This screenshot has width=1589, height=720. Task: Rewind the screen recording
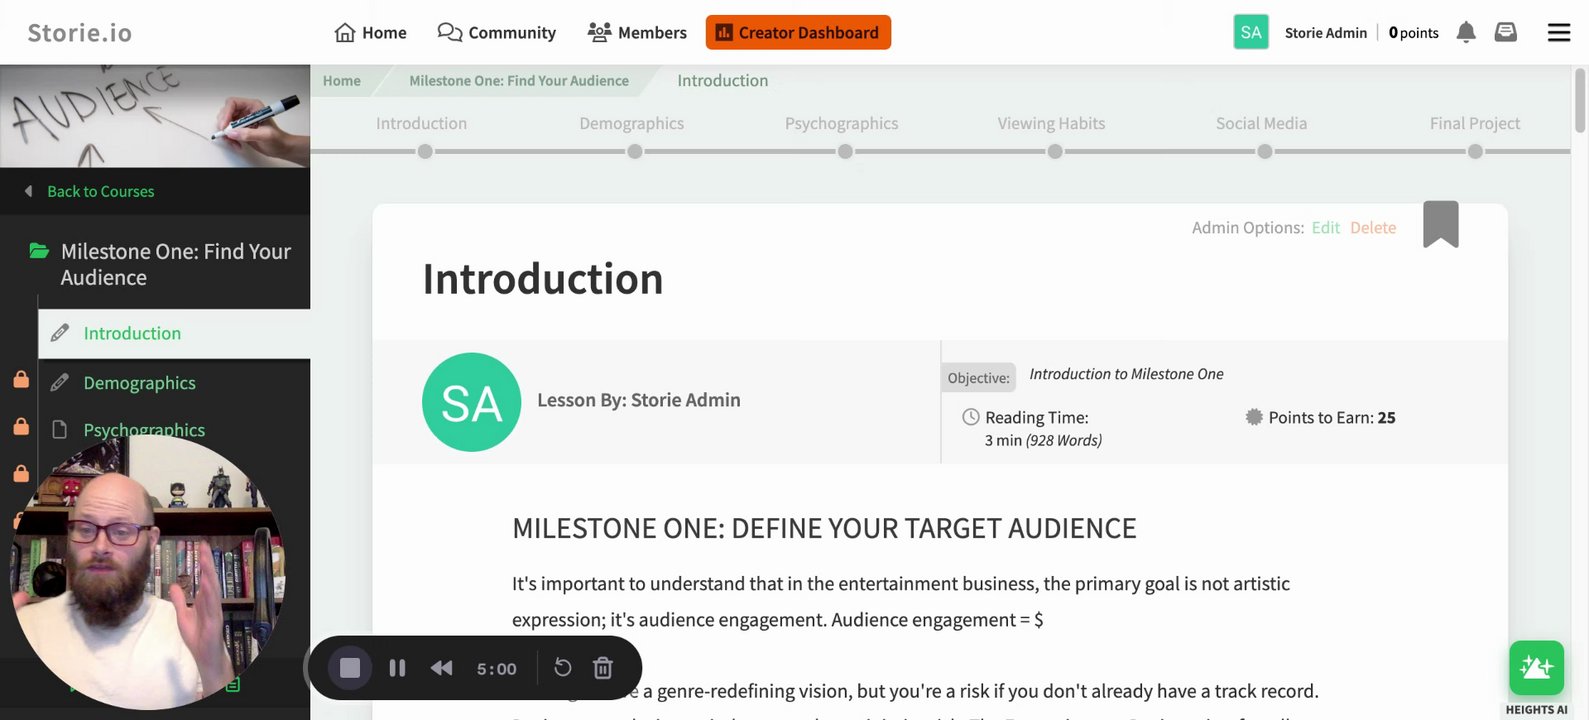point(441,668)
